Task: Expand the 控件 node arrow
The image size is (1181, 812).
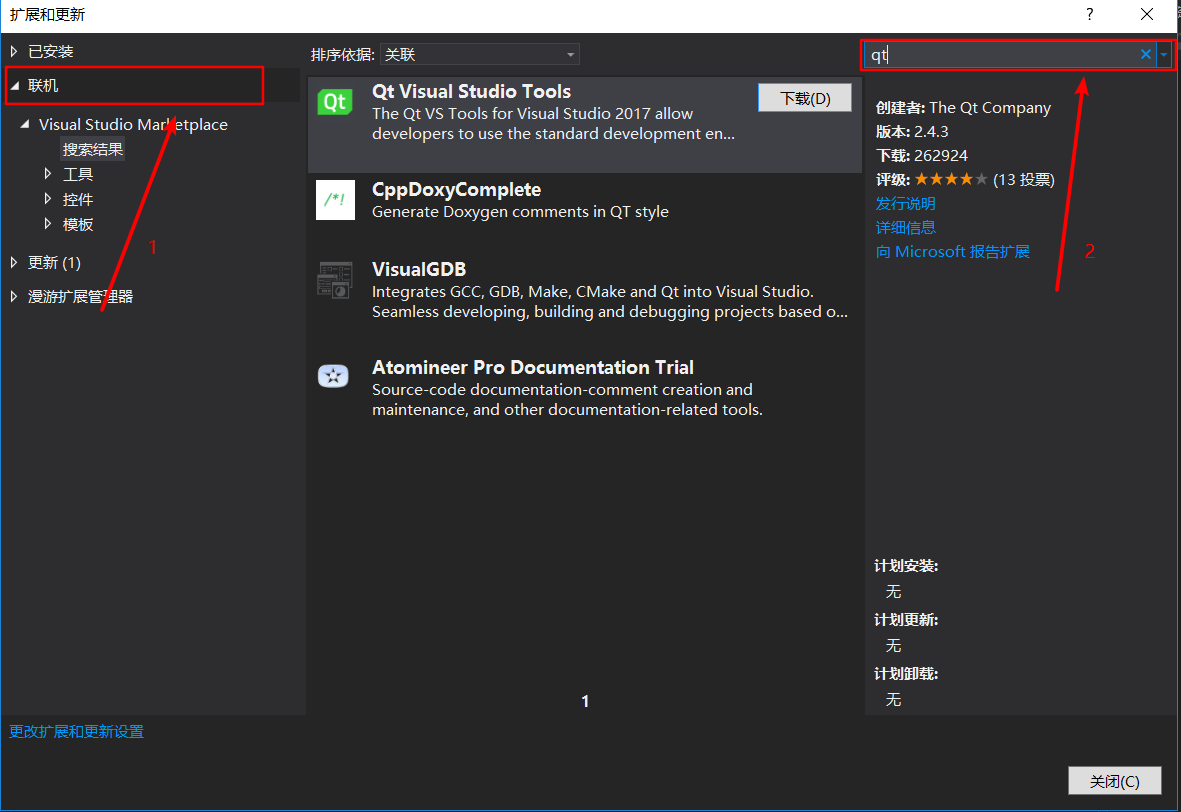Action: (x=47, y=199)
